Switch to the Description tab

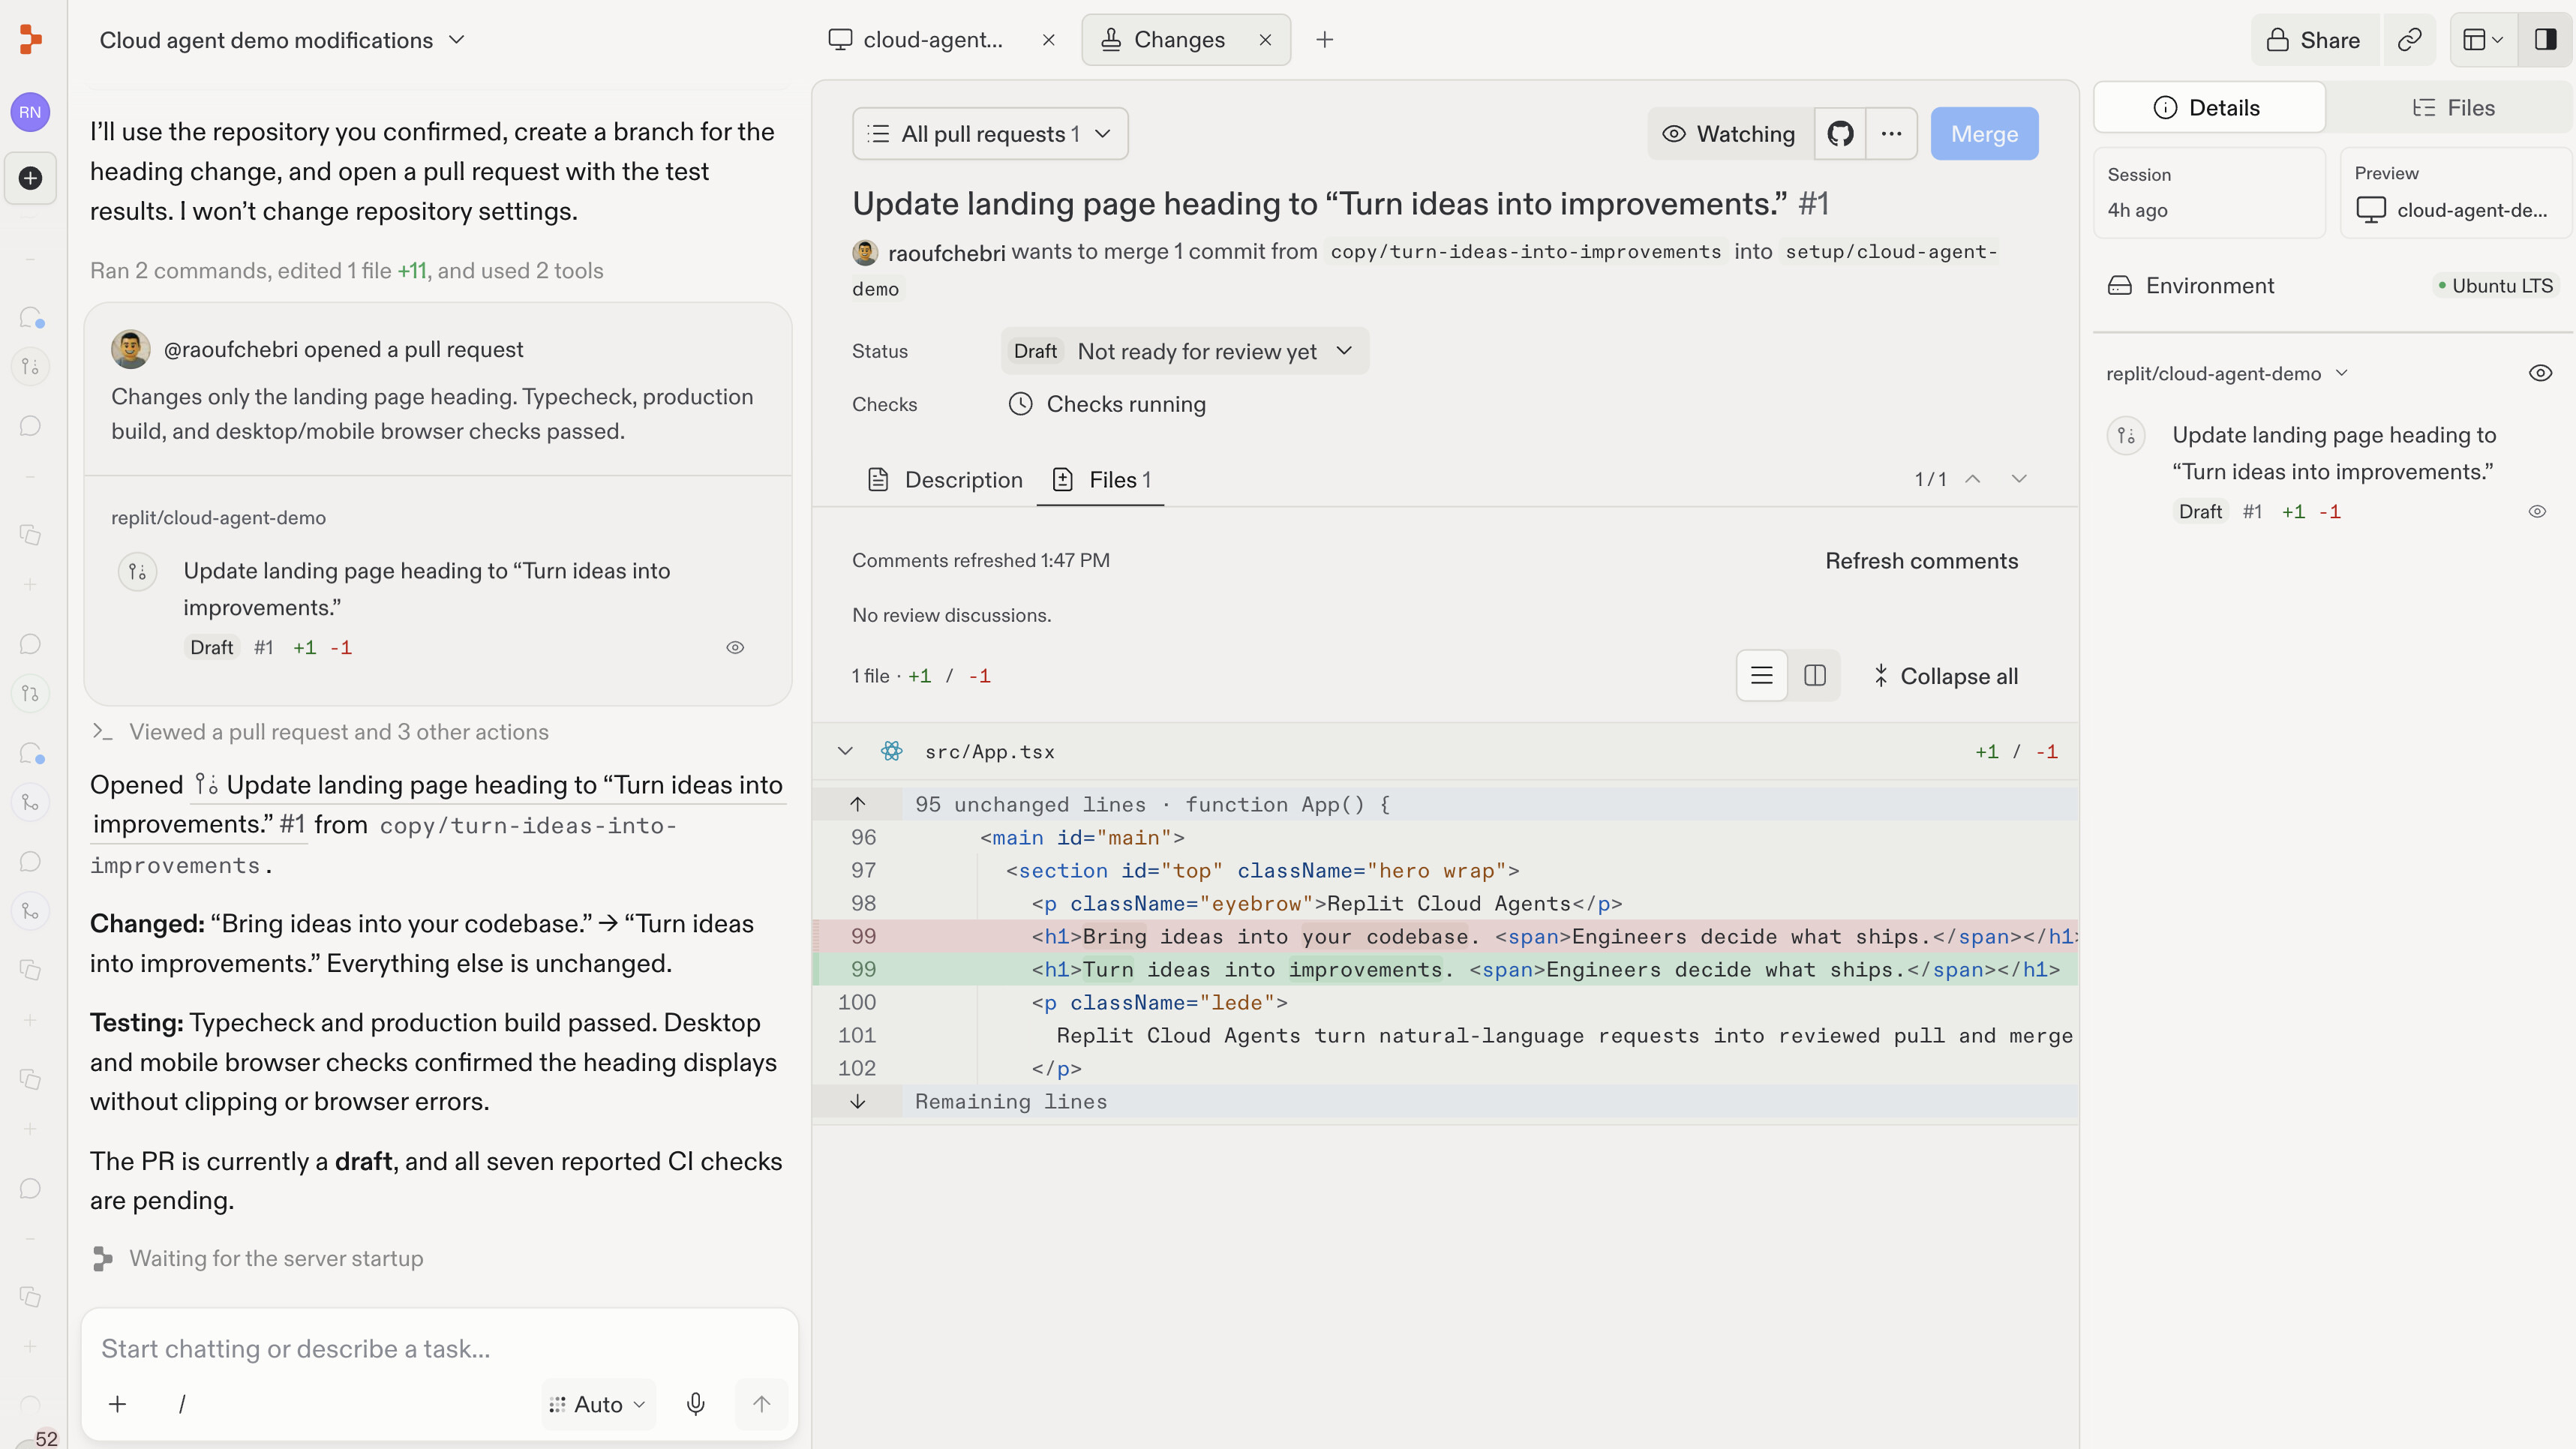pos(945,480)
